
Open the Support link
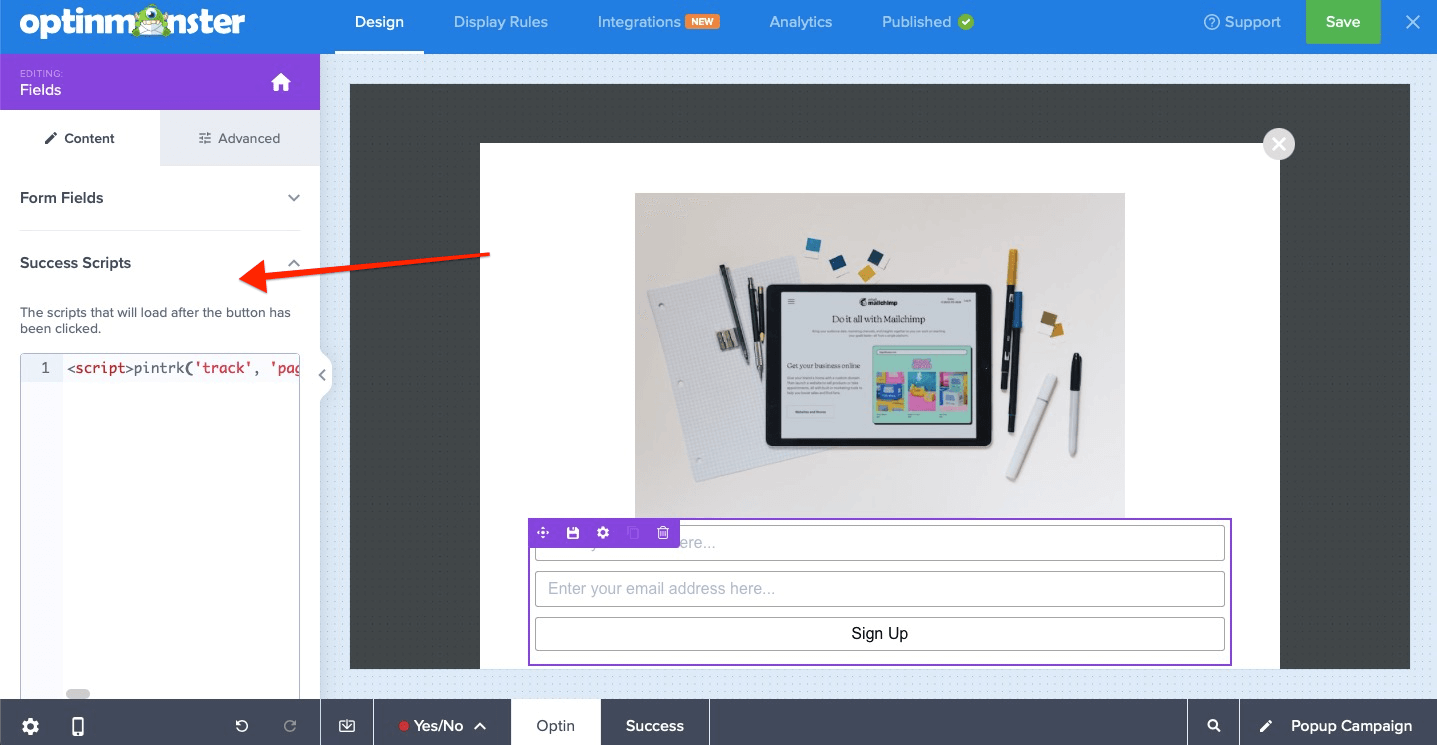[x=1242, y=22]
